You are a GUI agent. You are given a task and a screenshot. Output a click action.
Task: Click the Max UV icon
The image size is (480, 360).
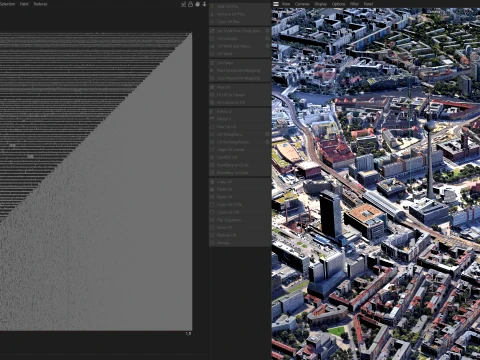[x=212, y=87]
